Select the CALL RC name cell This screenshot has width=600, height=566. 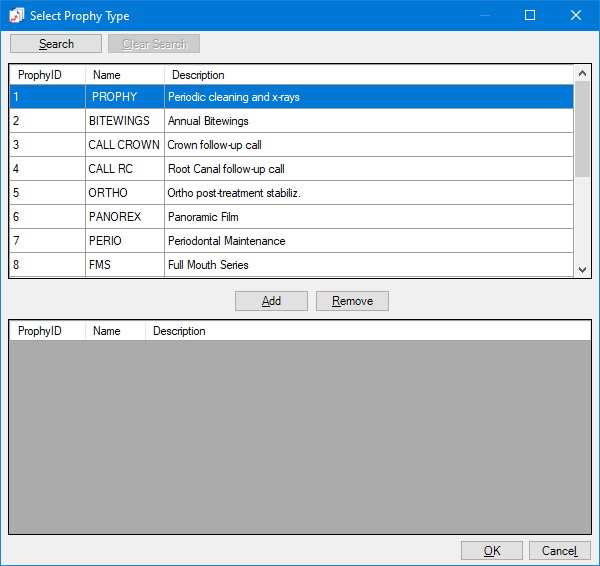[125, 169]
